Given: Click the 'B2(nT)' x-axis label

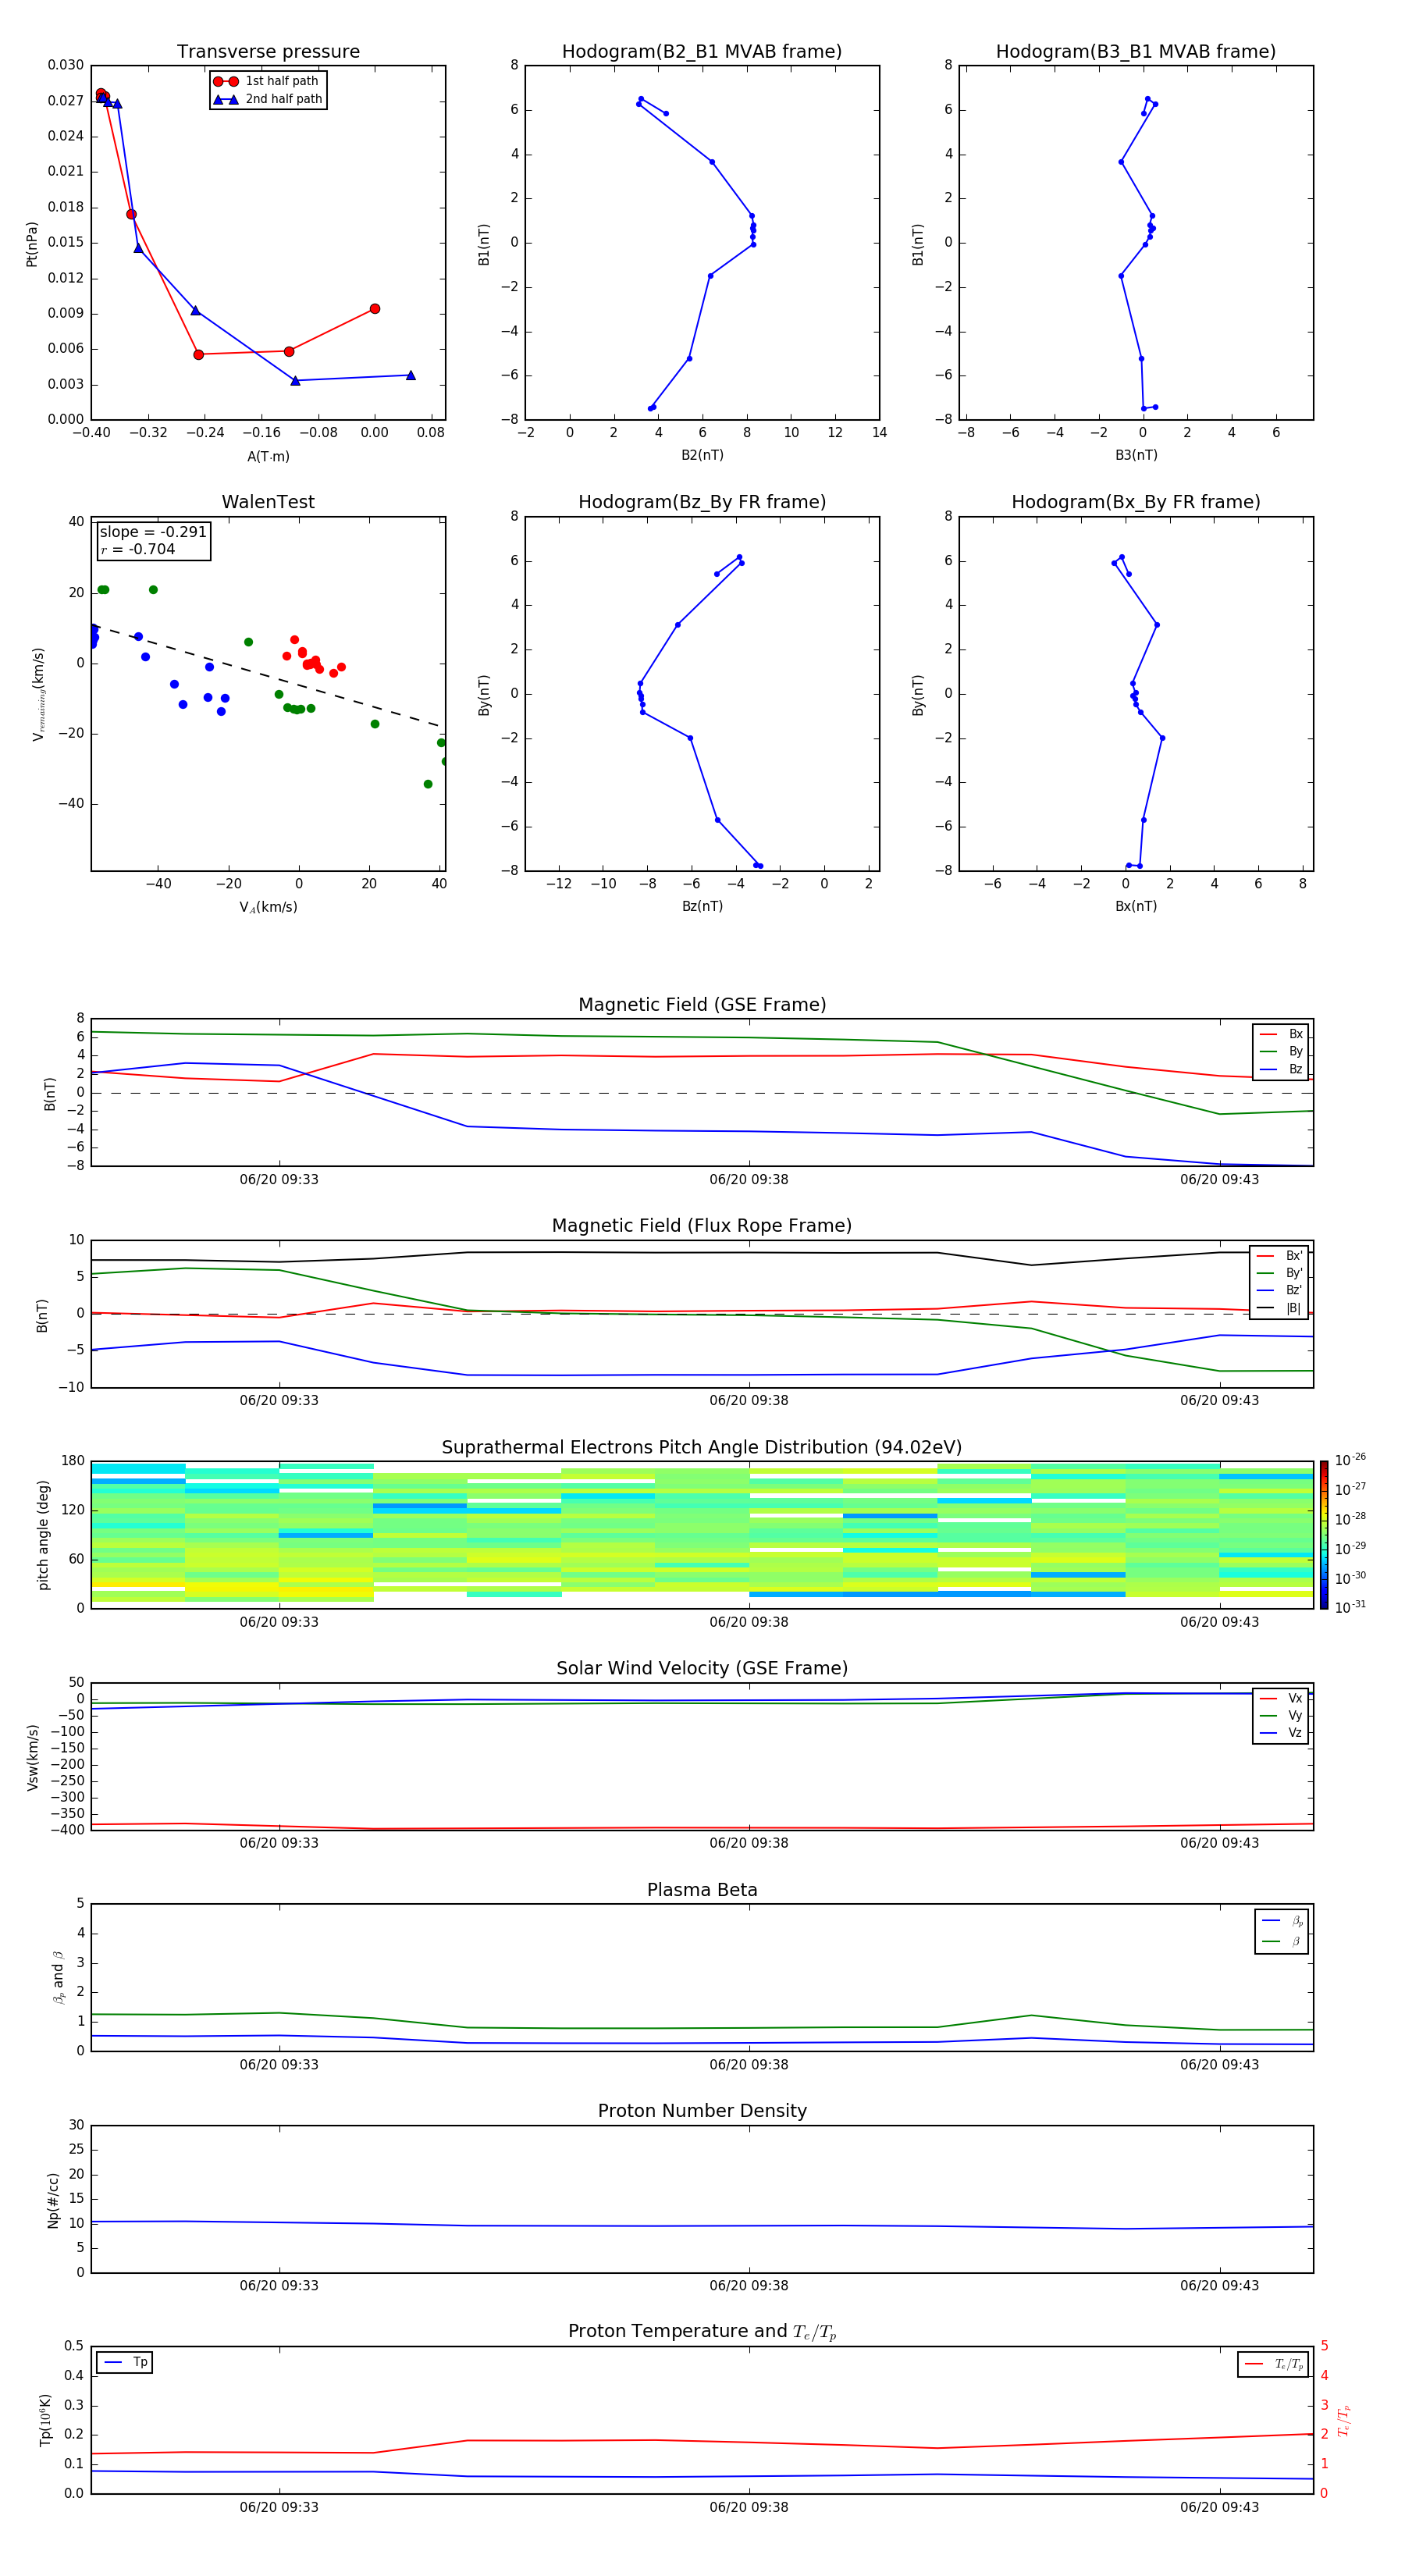Looking at the screenshot, I should [702, 455].
